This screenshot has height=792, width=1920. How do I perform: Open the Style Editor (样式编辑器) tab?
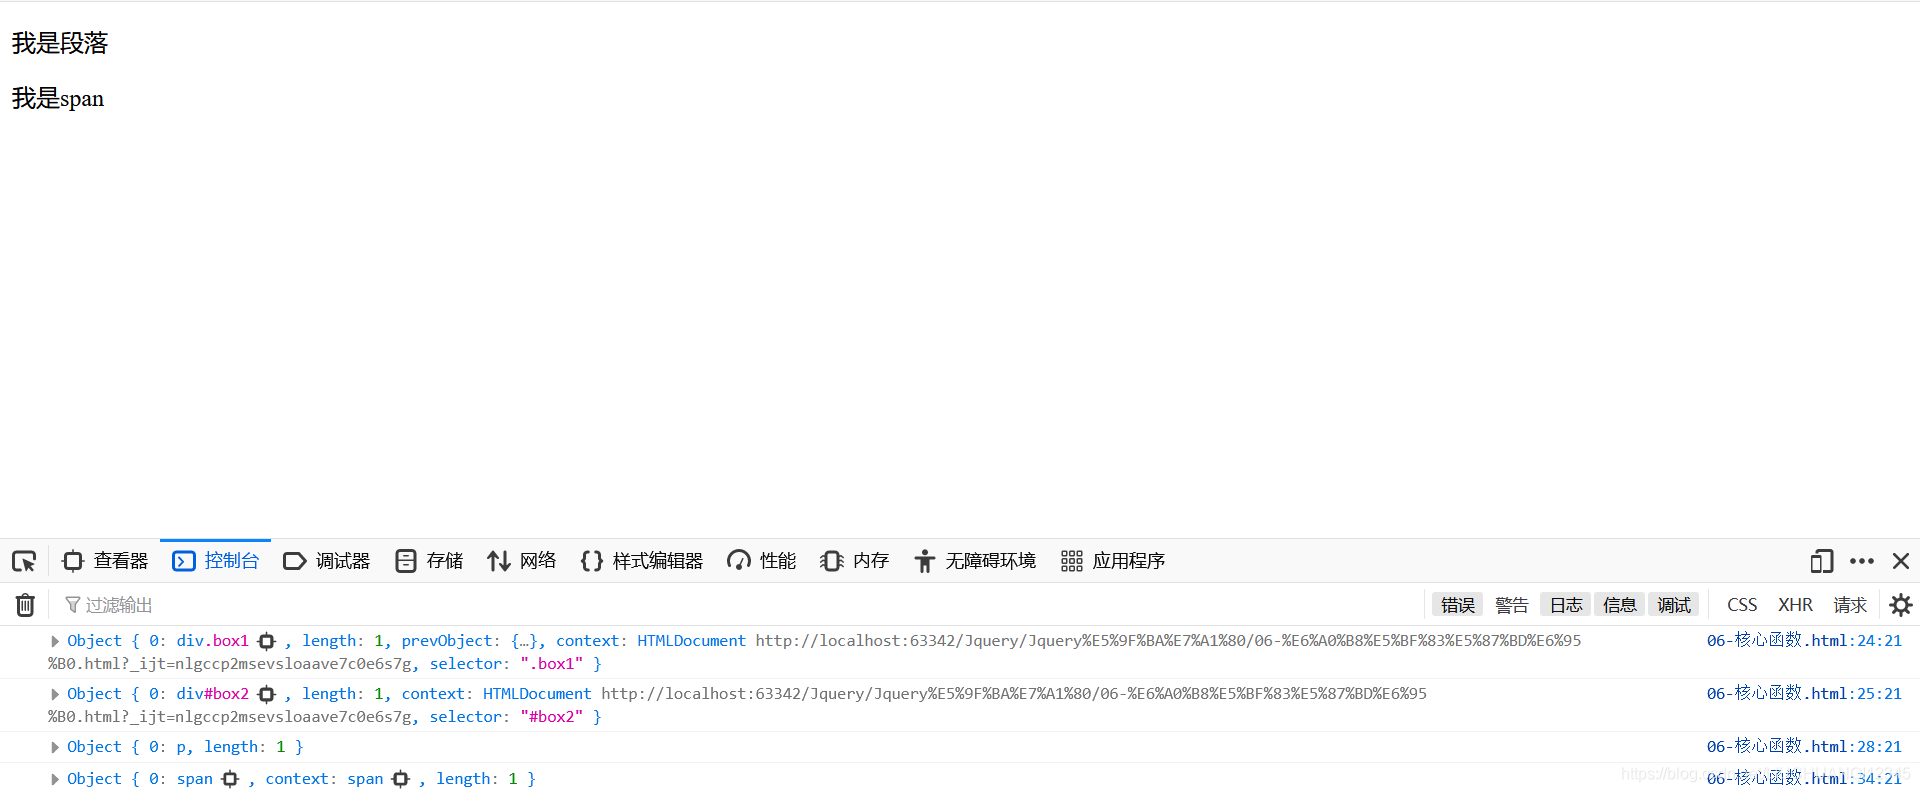[x=642, y=561]
